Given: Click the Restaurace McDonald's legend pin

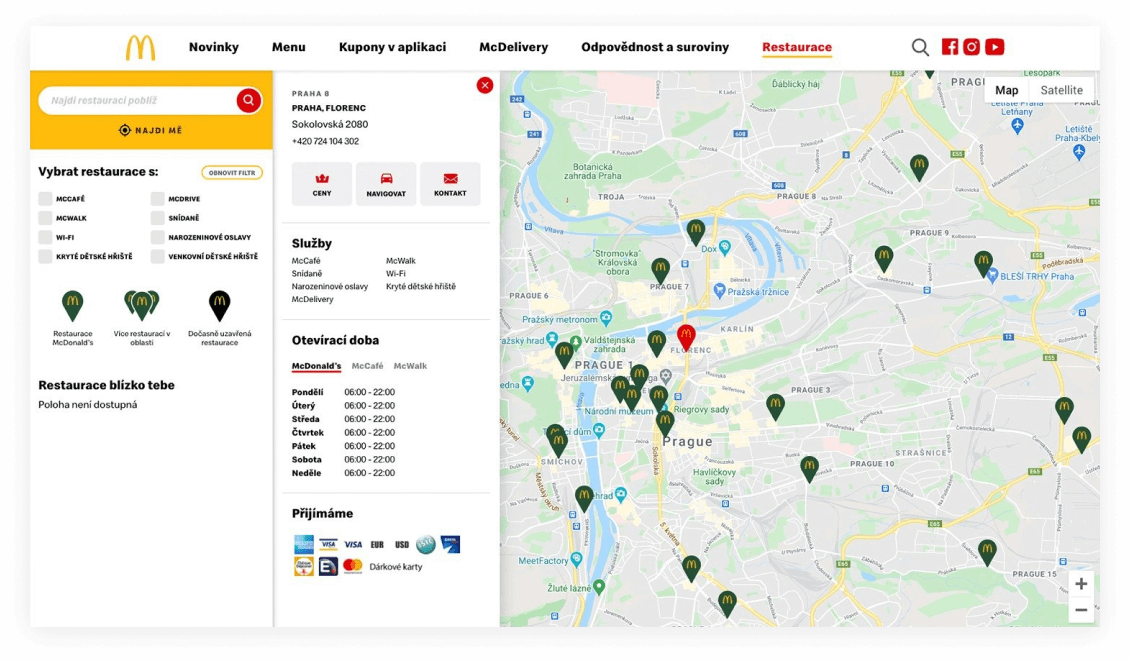Looking at the screenshot, I should (72, 306).
